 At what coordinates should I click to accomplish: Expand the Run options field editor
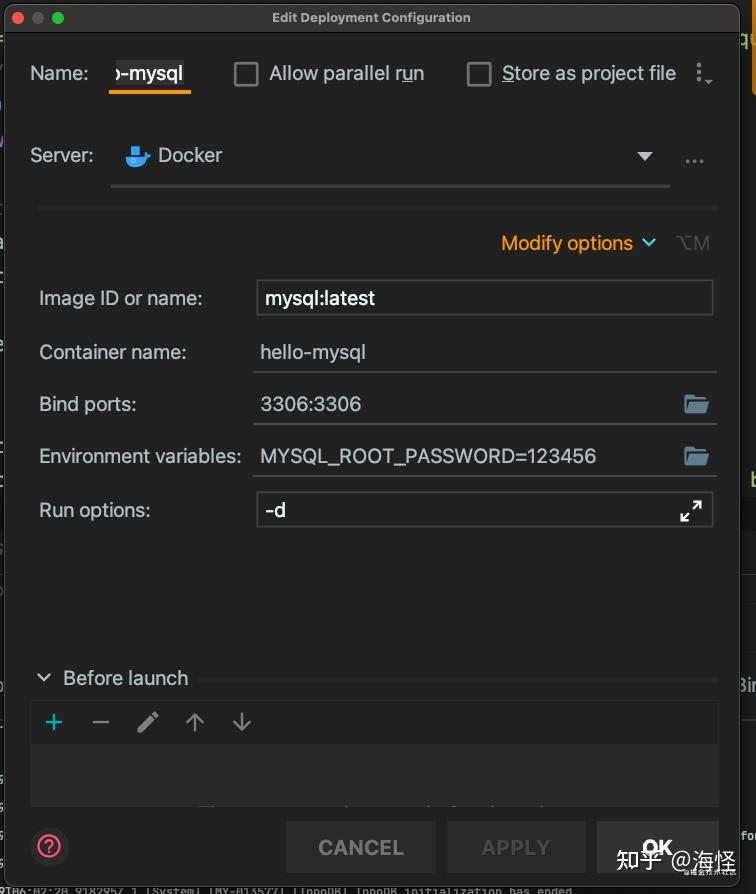[691, 510]
